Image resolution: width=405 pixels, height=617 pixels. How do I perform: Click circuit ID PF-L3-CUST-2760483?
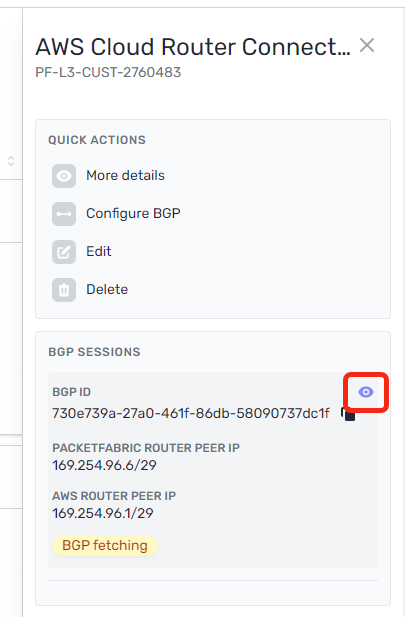108,72
